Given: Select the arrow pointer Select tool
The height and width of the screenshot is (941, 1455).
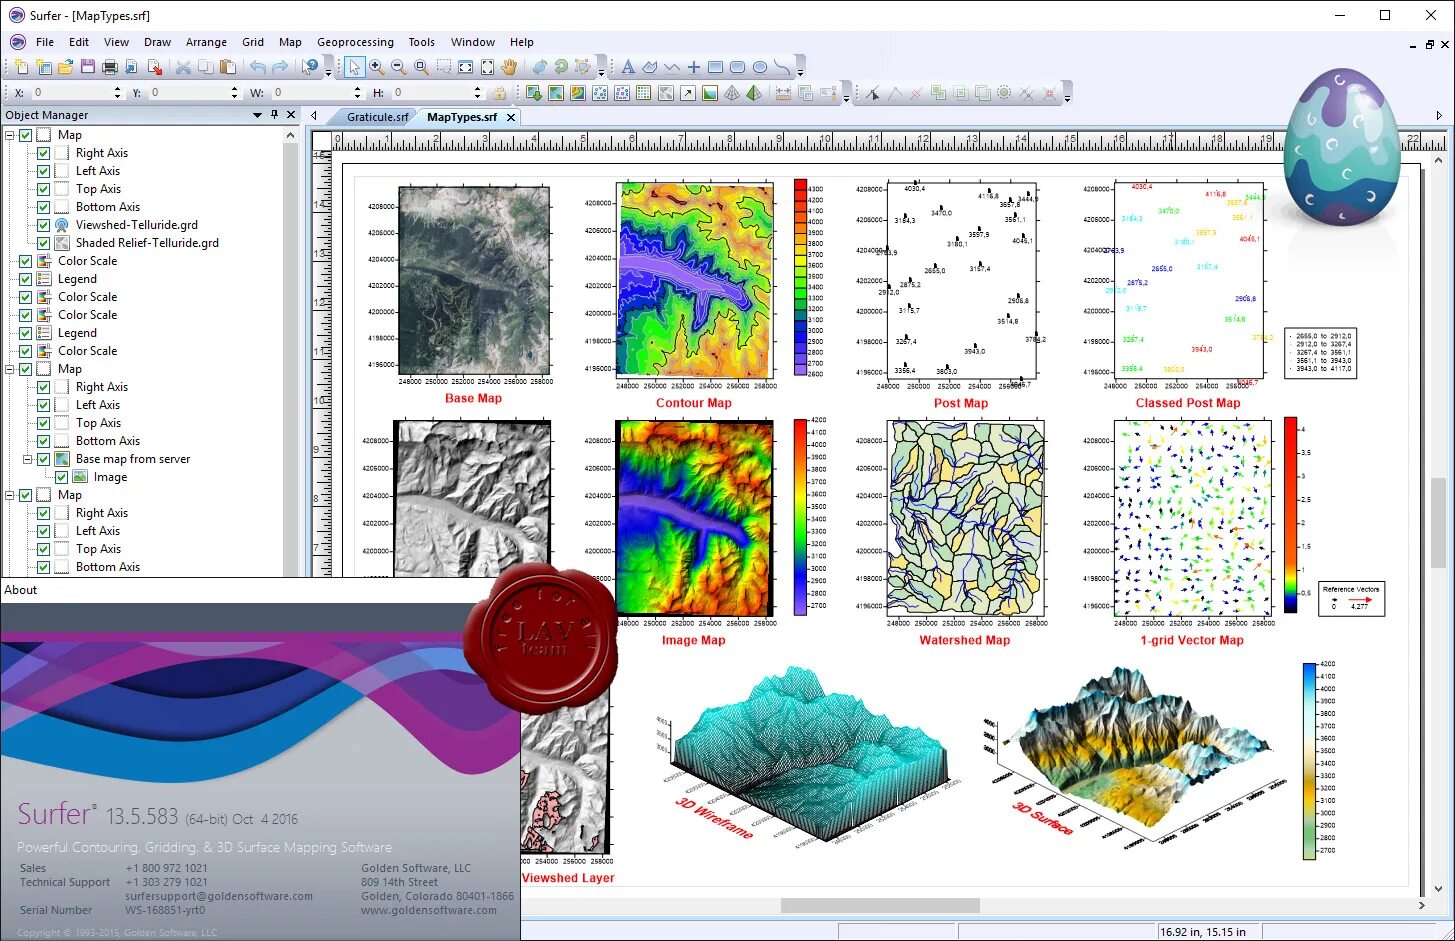Looking at the screenshot, I should pos(354,67).
